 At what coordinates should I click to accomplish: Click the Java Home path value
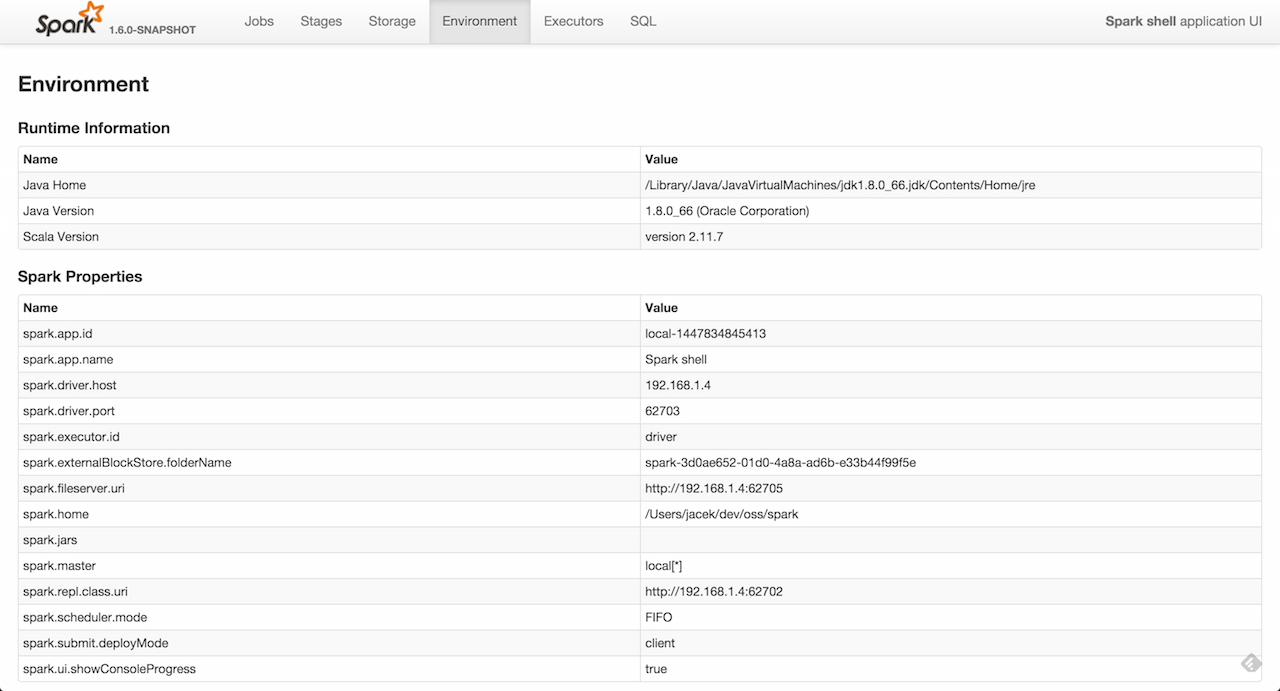click(x=840, y=185)
